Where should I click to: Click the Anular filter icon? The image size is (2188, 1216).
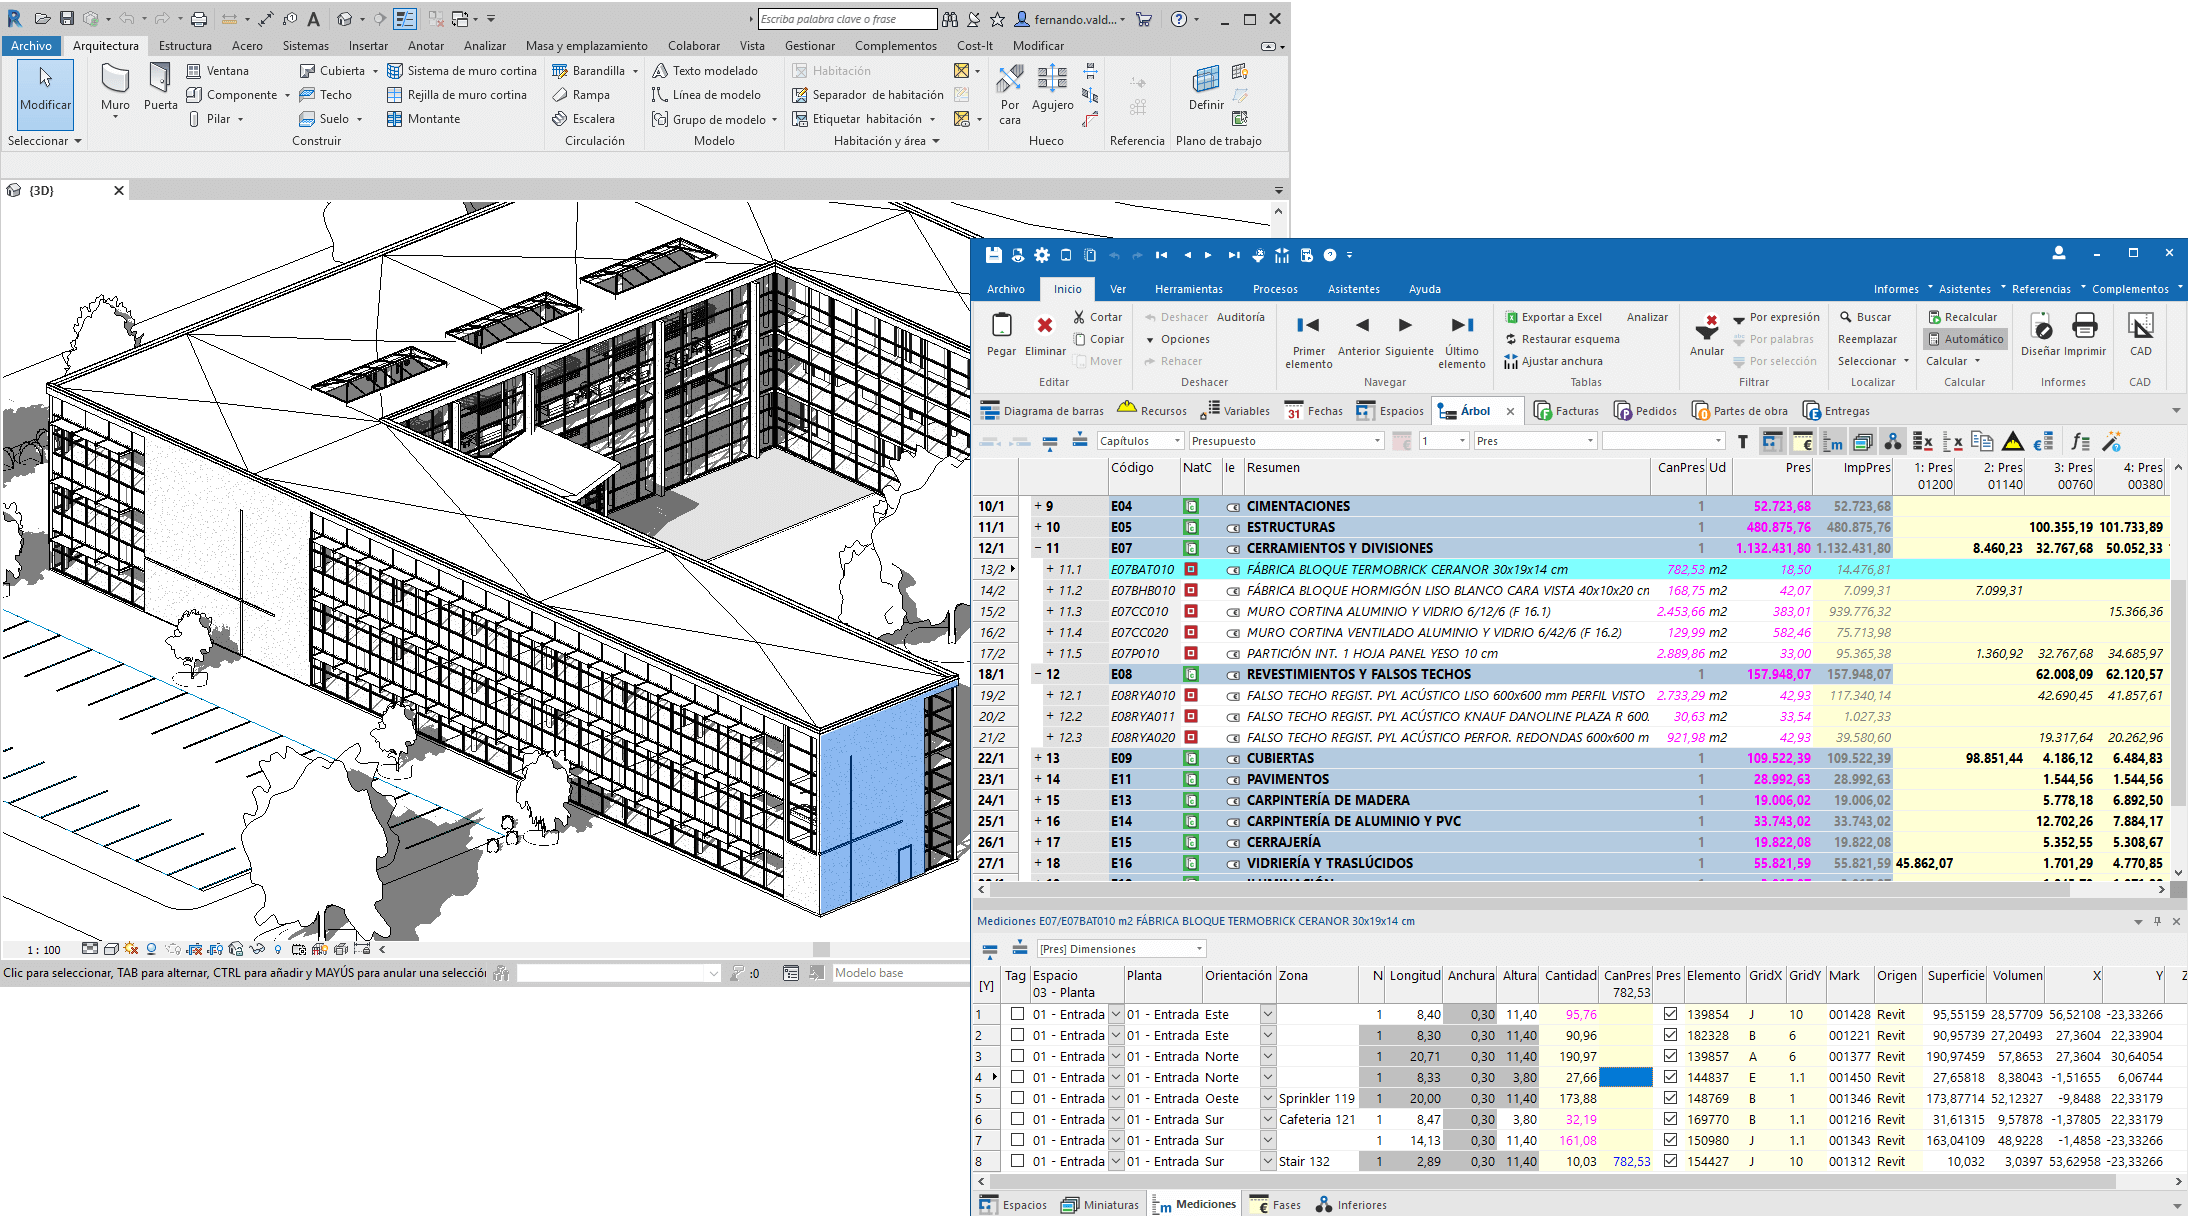[x=1706, y=328]
